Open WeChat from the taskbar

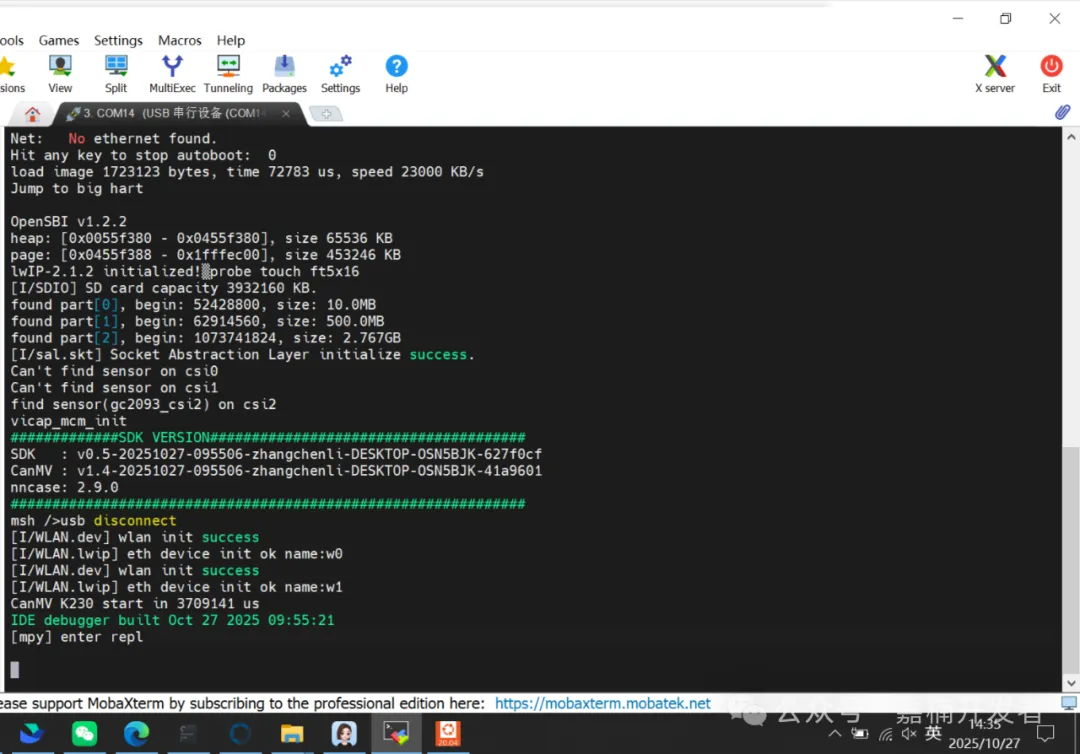click(85, 734)
